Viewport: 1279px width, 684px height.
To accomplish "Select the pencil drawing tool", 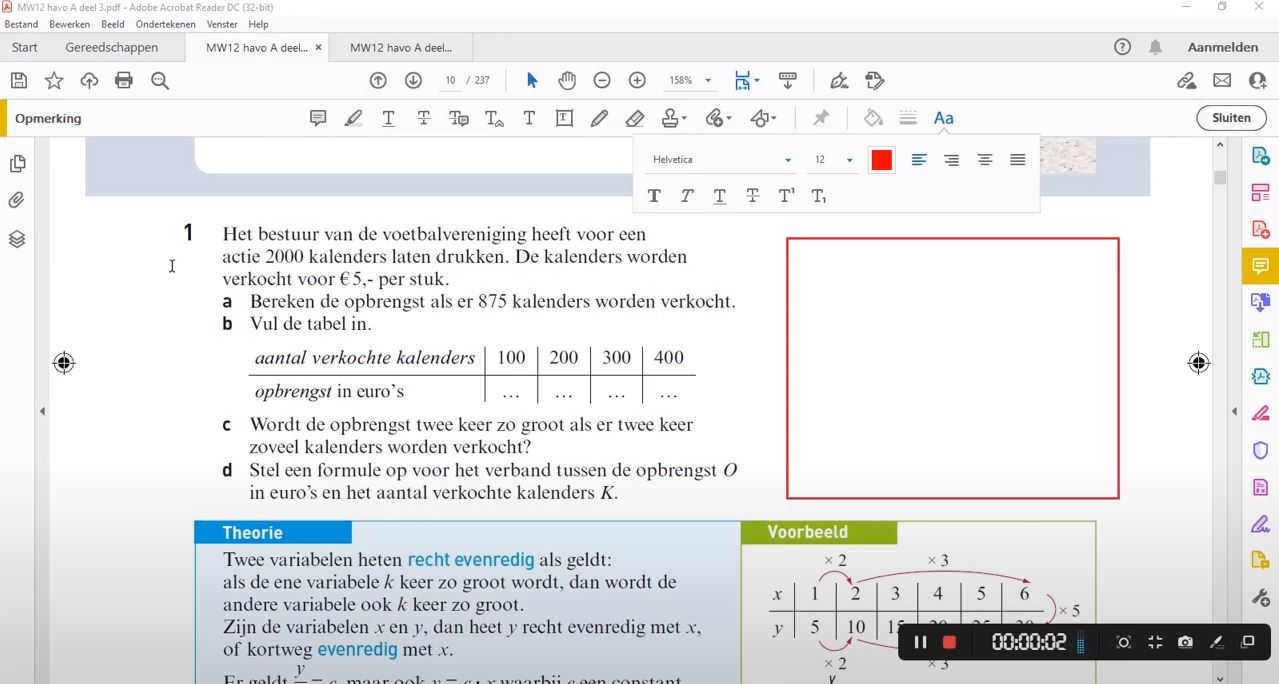I will click(x=599, y=118).
